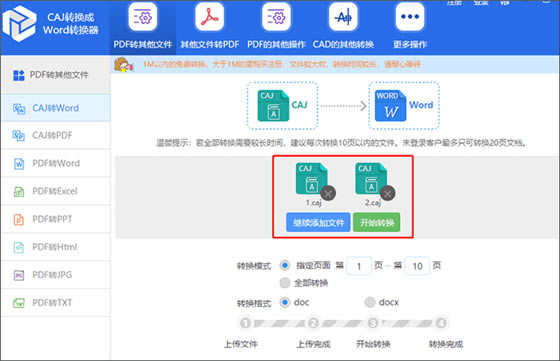The height and width of the screenshot is (361, 560).
Task: Open PDF转JPG from the sidebar
Action: point(56,275)
